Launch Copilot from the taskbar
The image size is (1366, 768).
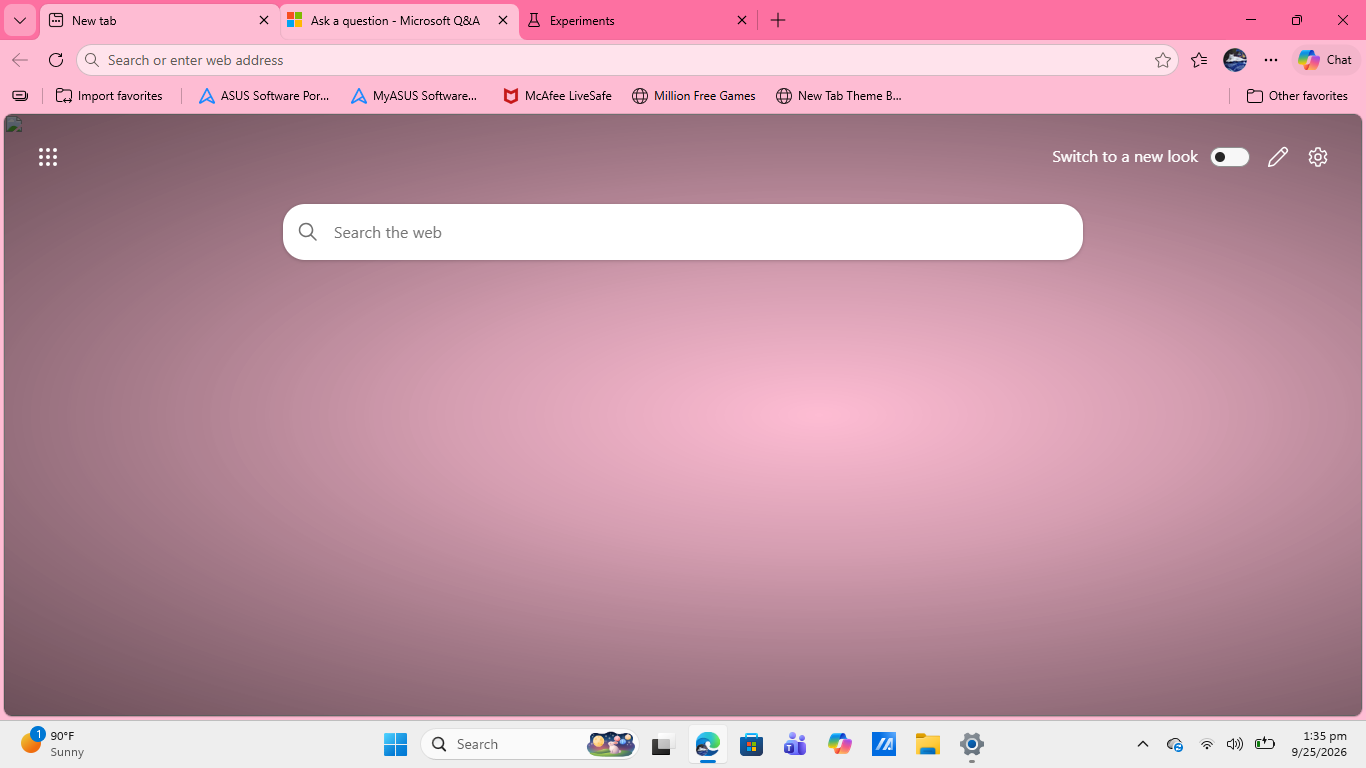[x=840, y=744]
